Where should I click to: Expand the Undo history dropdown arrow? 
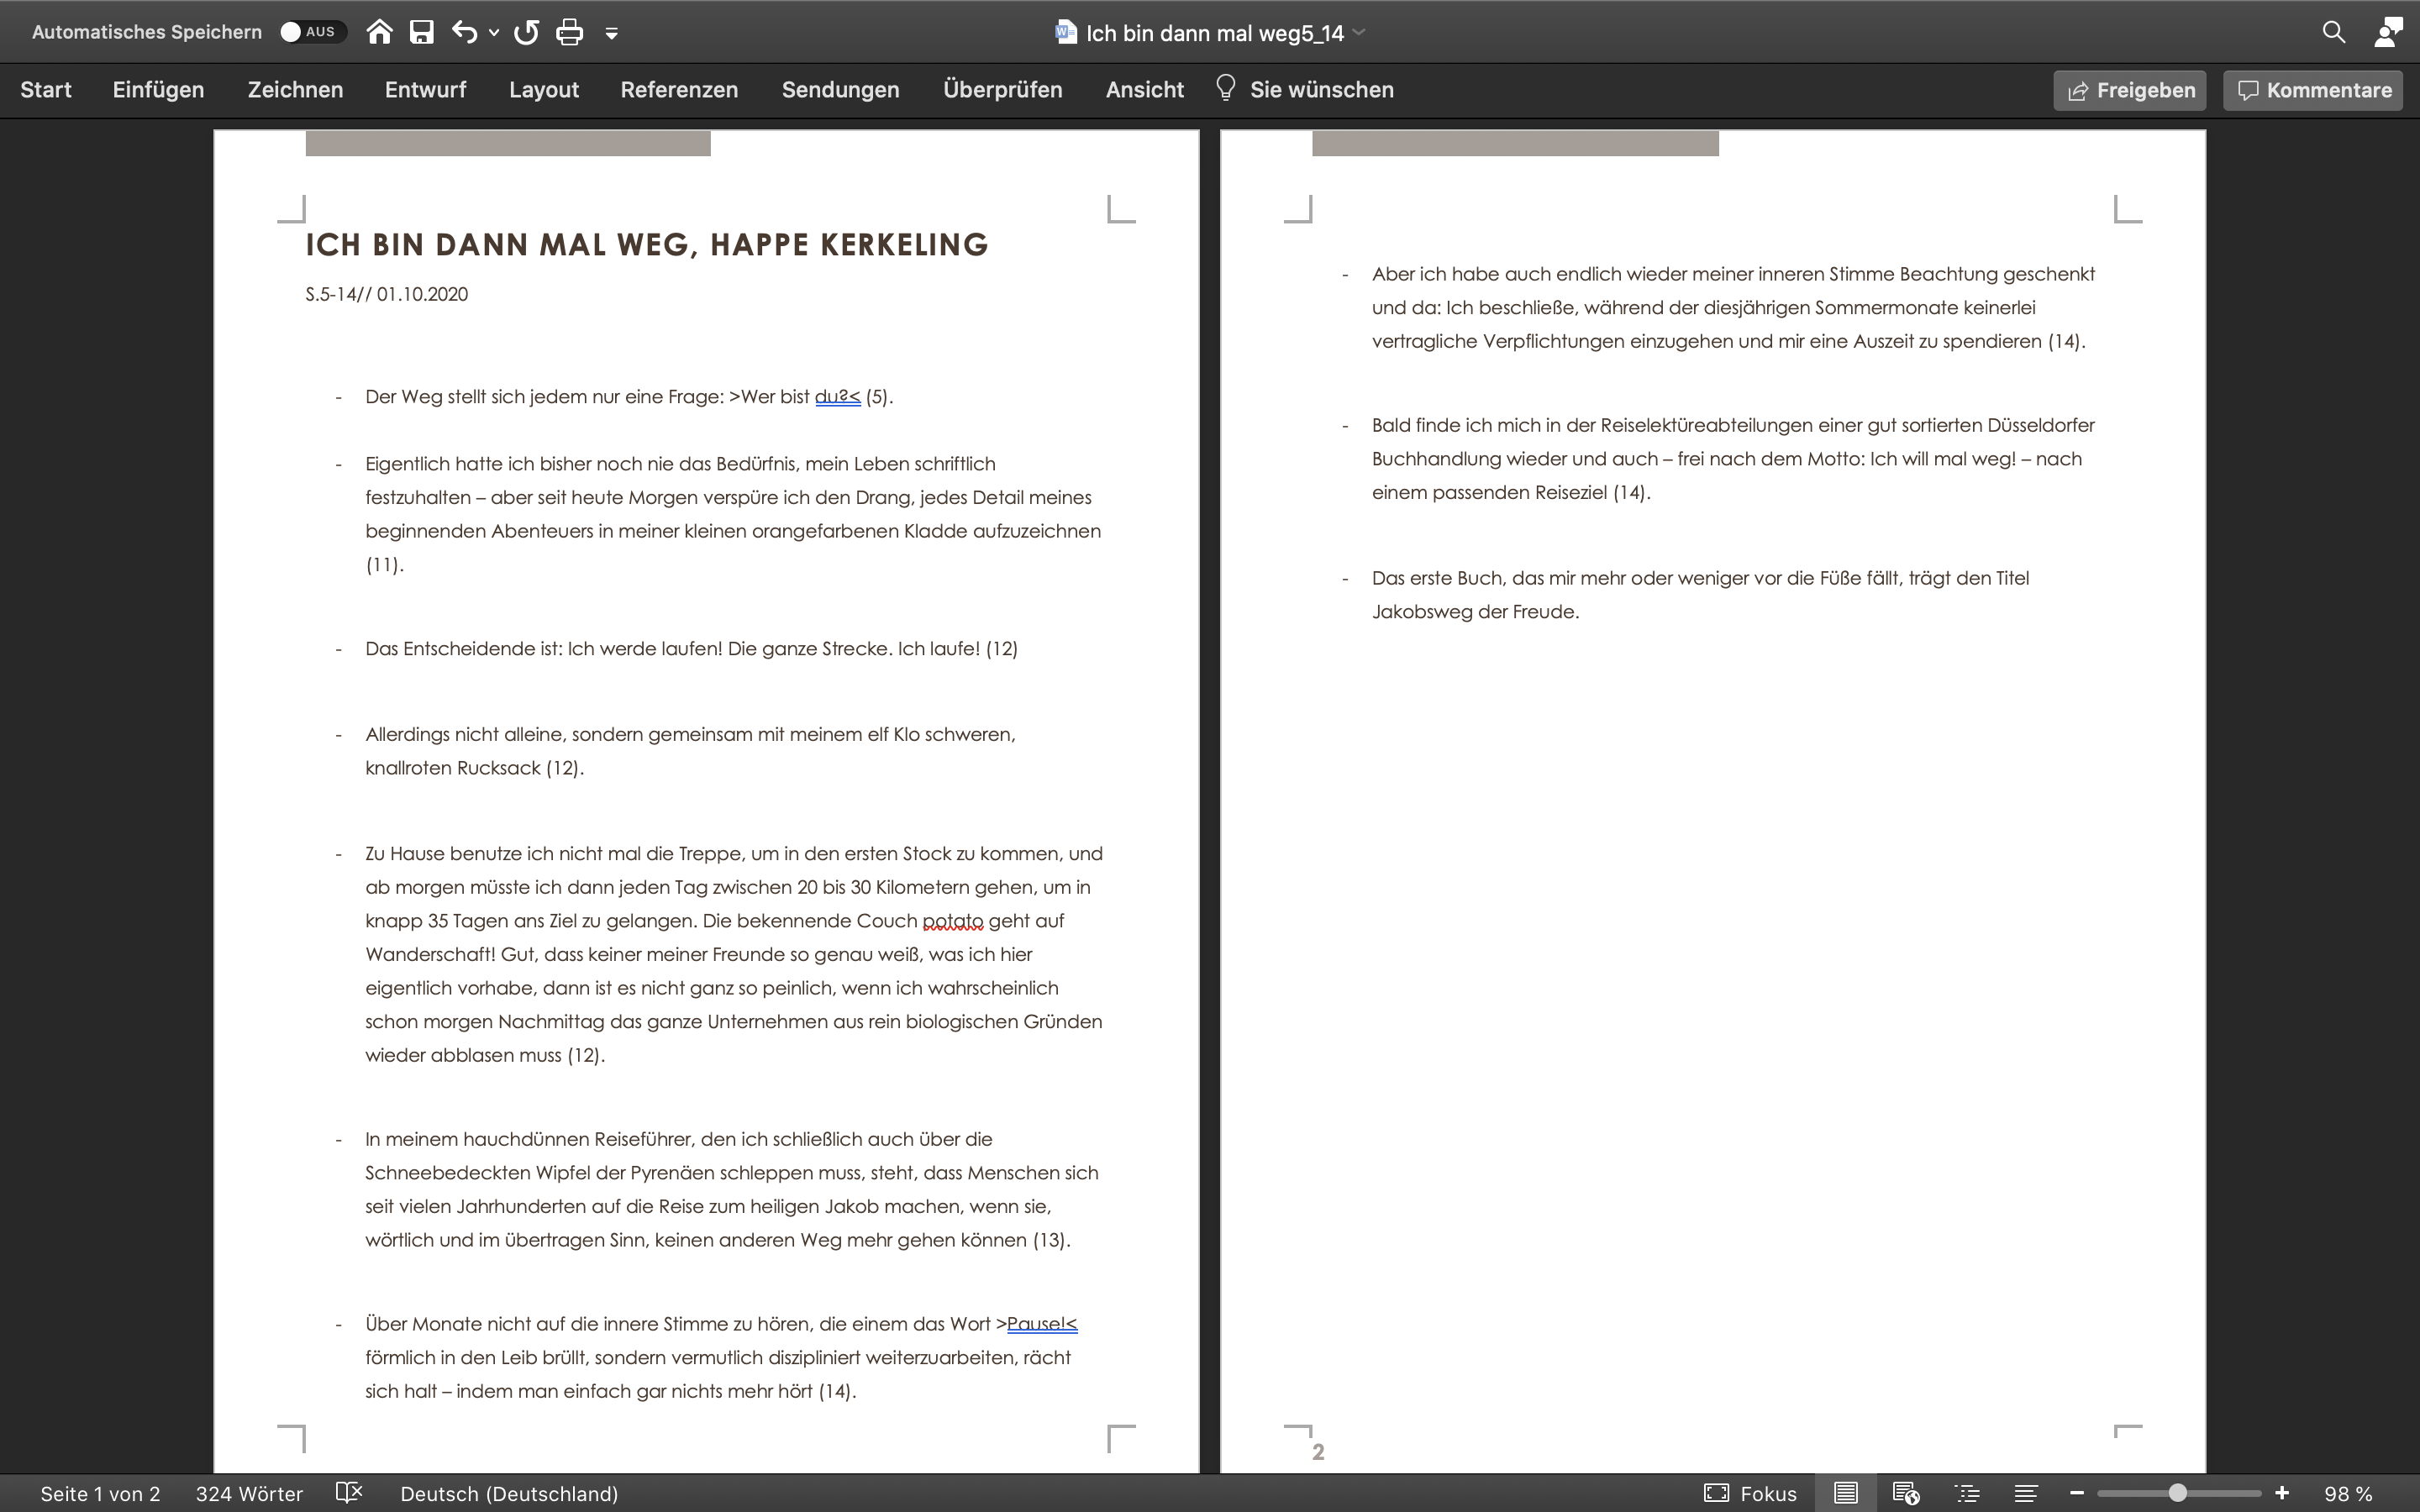pos(494,33)
